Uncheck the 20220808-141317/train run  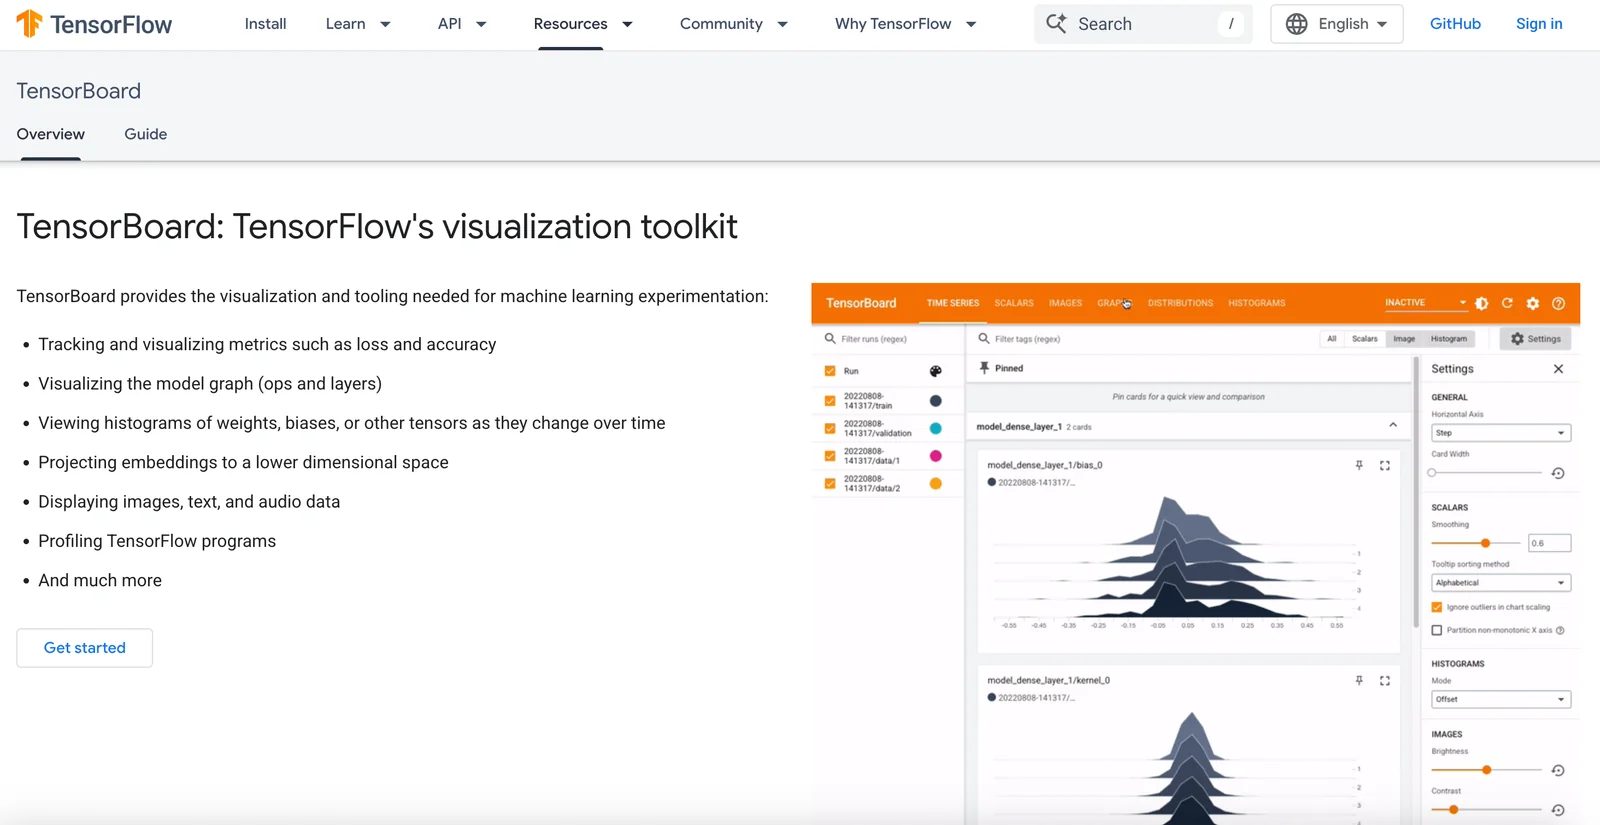[830, 401]
